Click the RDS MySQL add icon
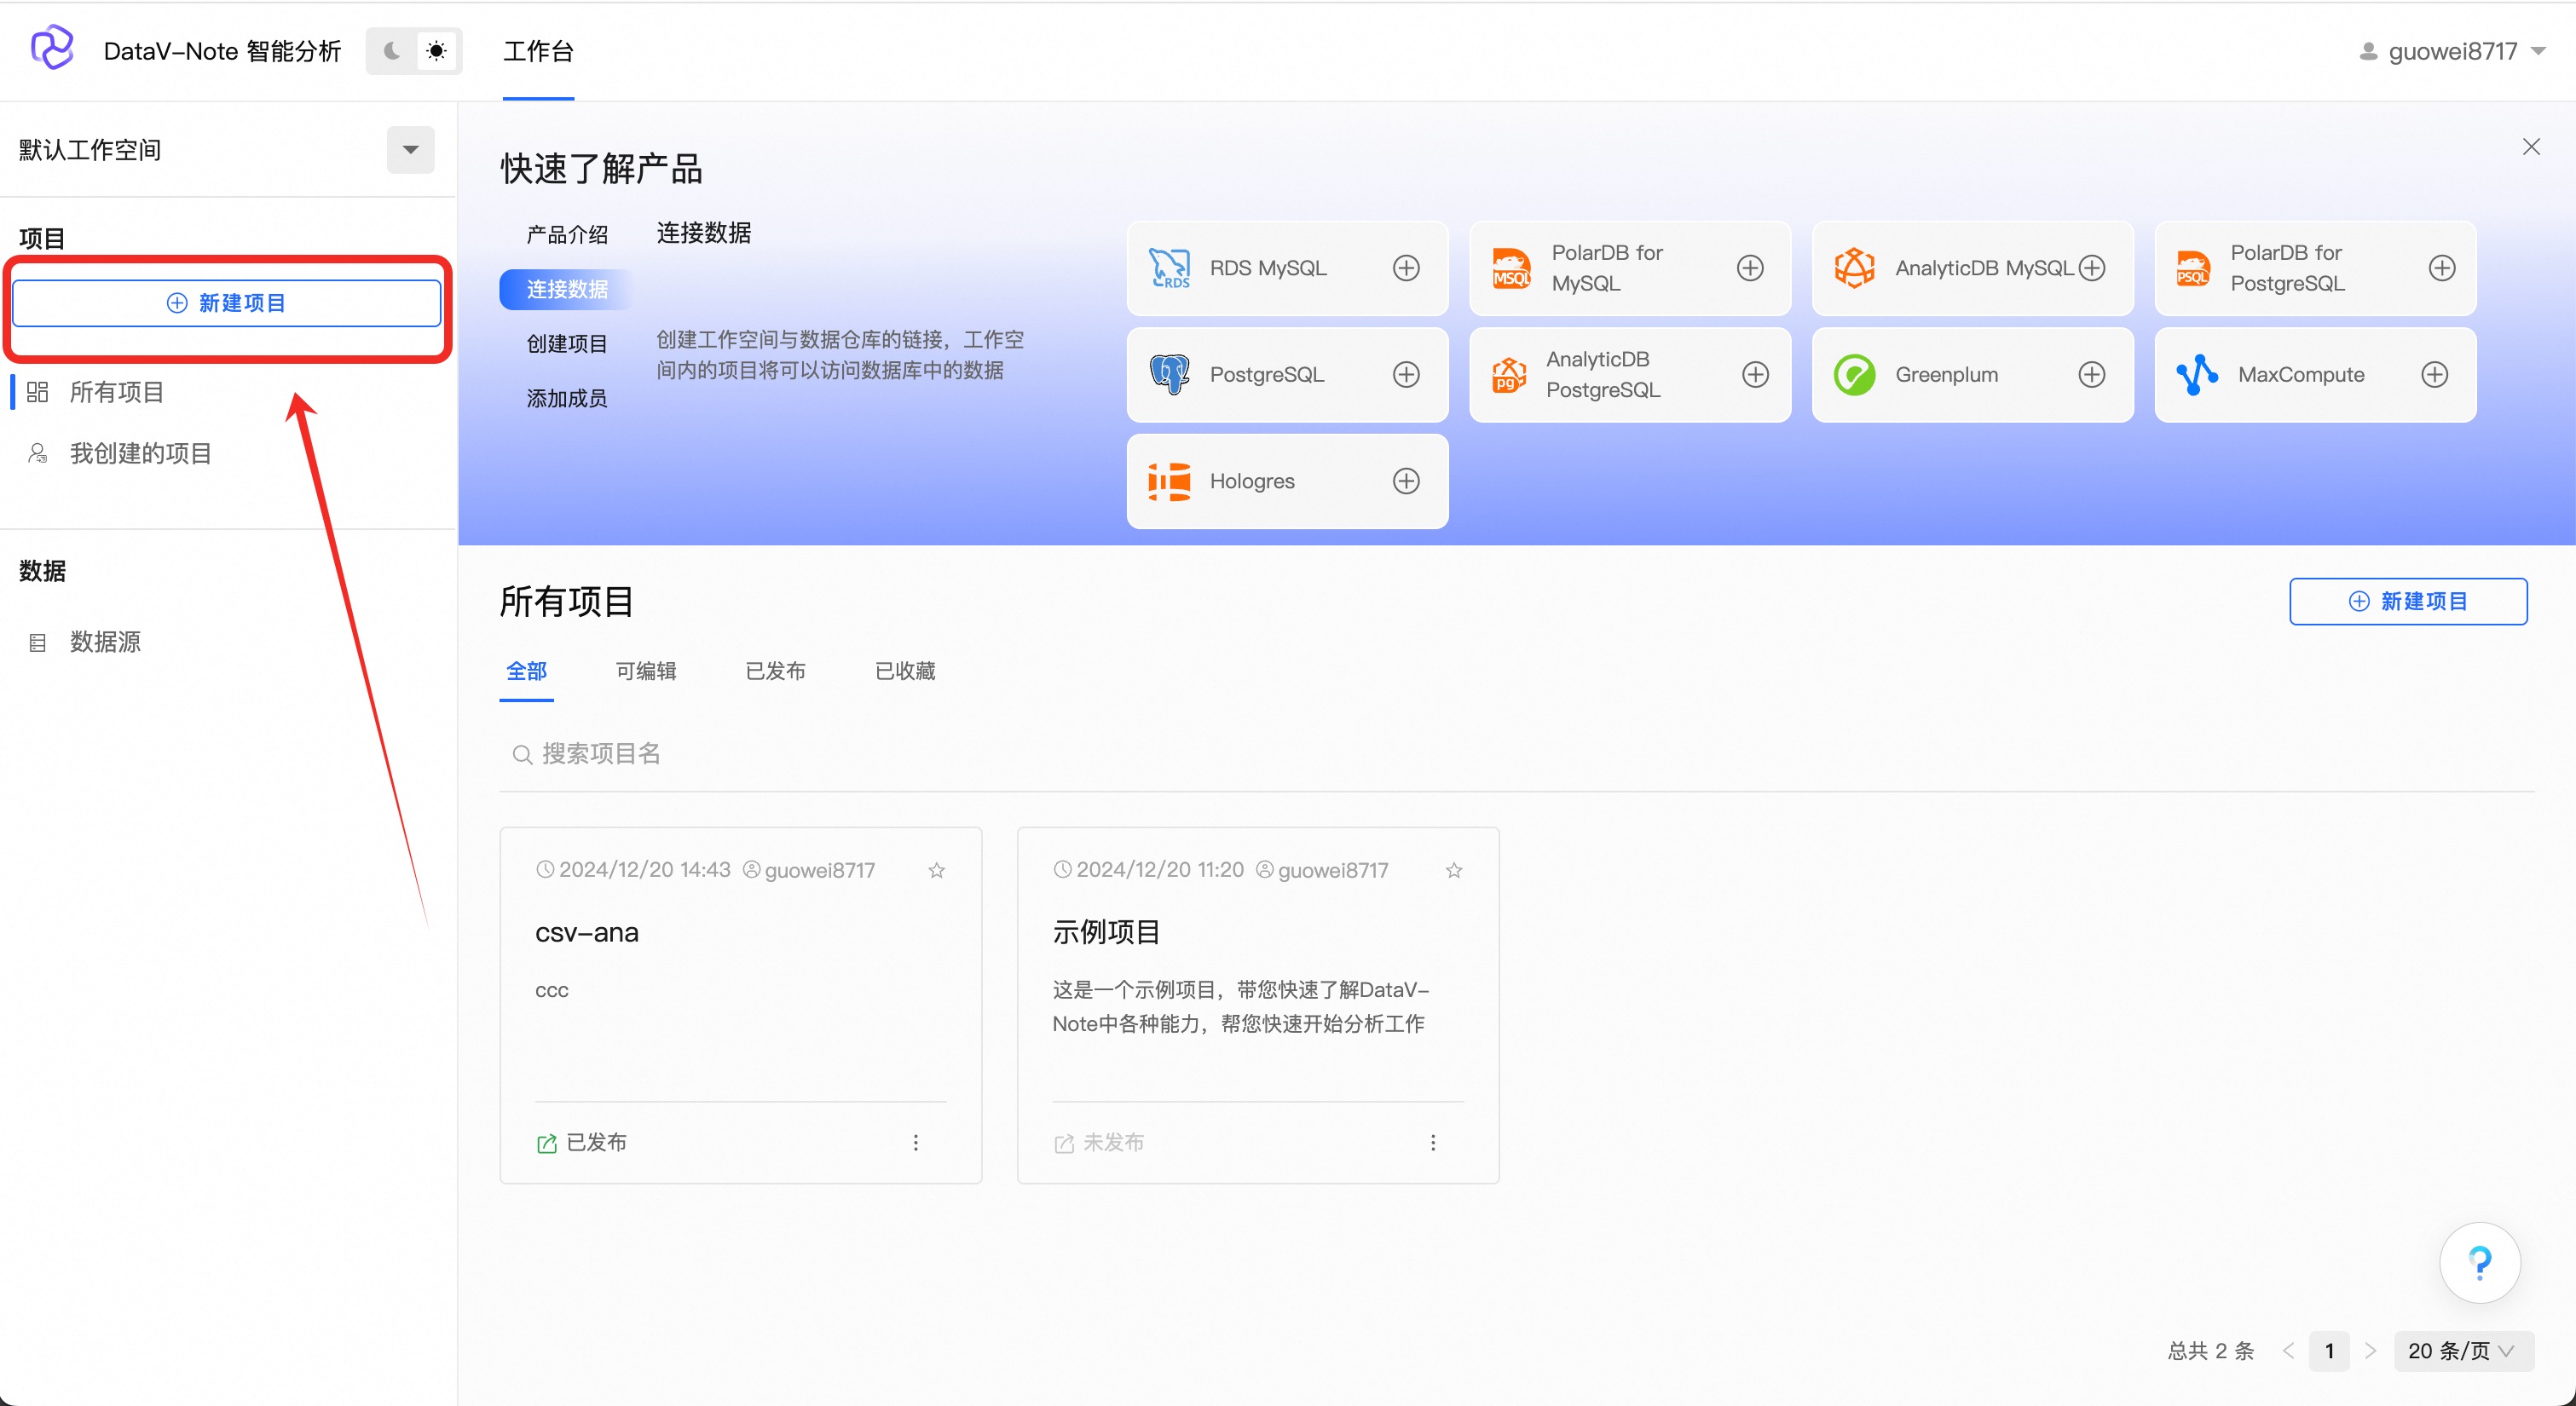This screenshot has width=2576, height=1406. tap(1406, 268)
